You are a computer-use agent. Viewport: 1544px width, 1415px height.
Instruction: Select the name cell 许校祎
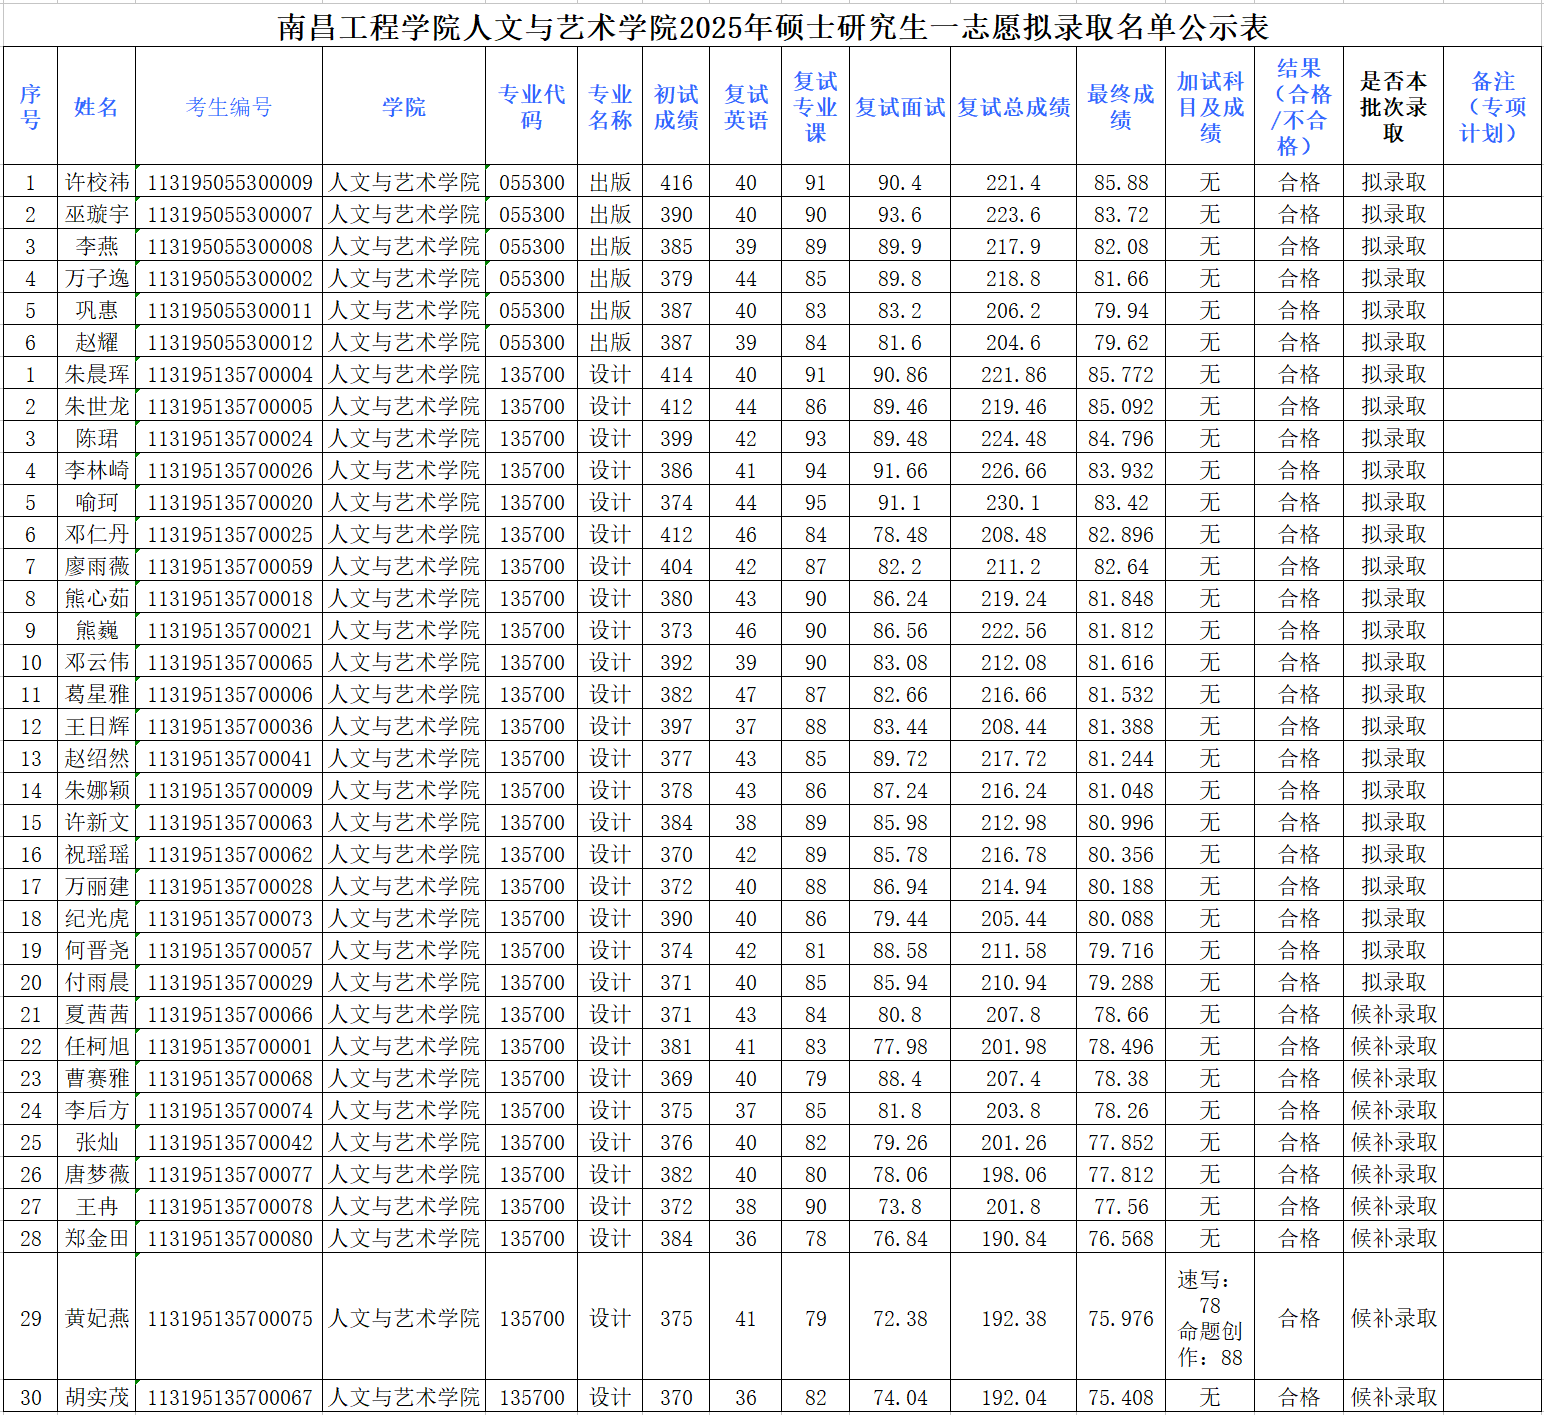[x=97, y=183]
